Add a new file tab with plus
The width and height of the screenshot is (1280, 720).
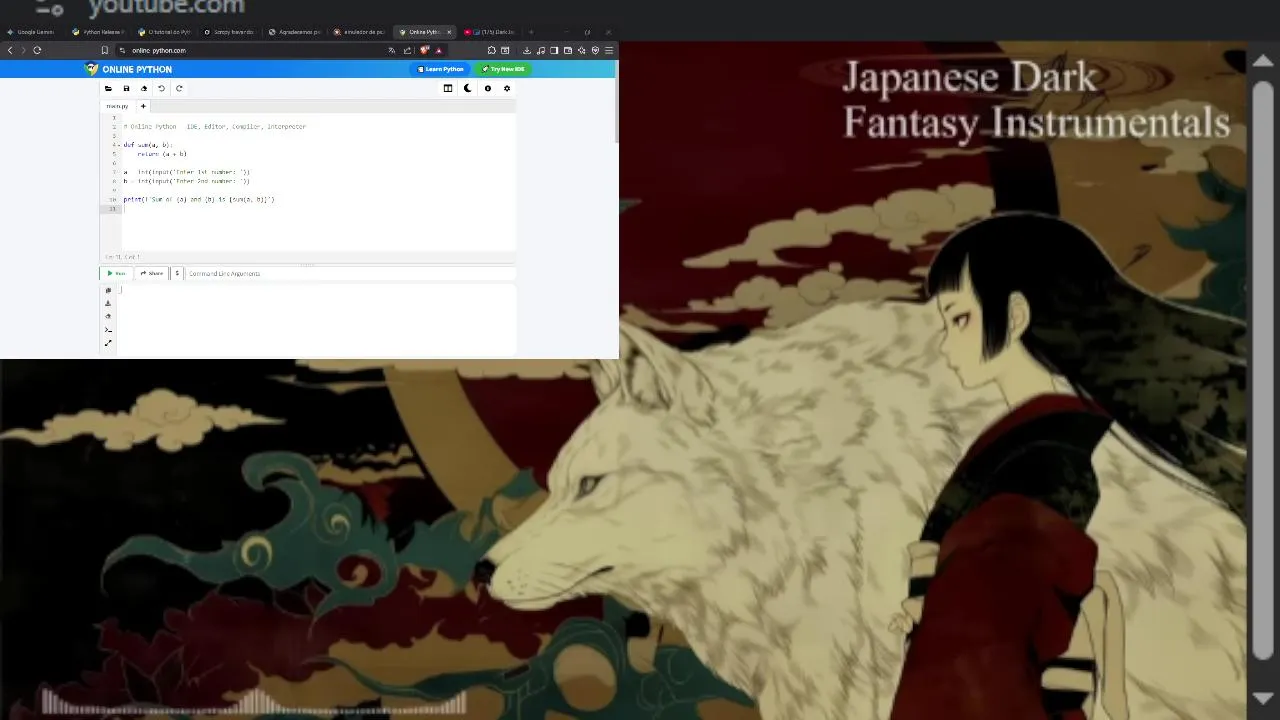click(143, 106)
